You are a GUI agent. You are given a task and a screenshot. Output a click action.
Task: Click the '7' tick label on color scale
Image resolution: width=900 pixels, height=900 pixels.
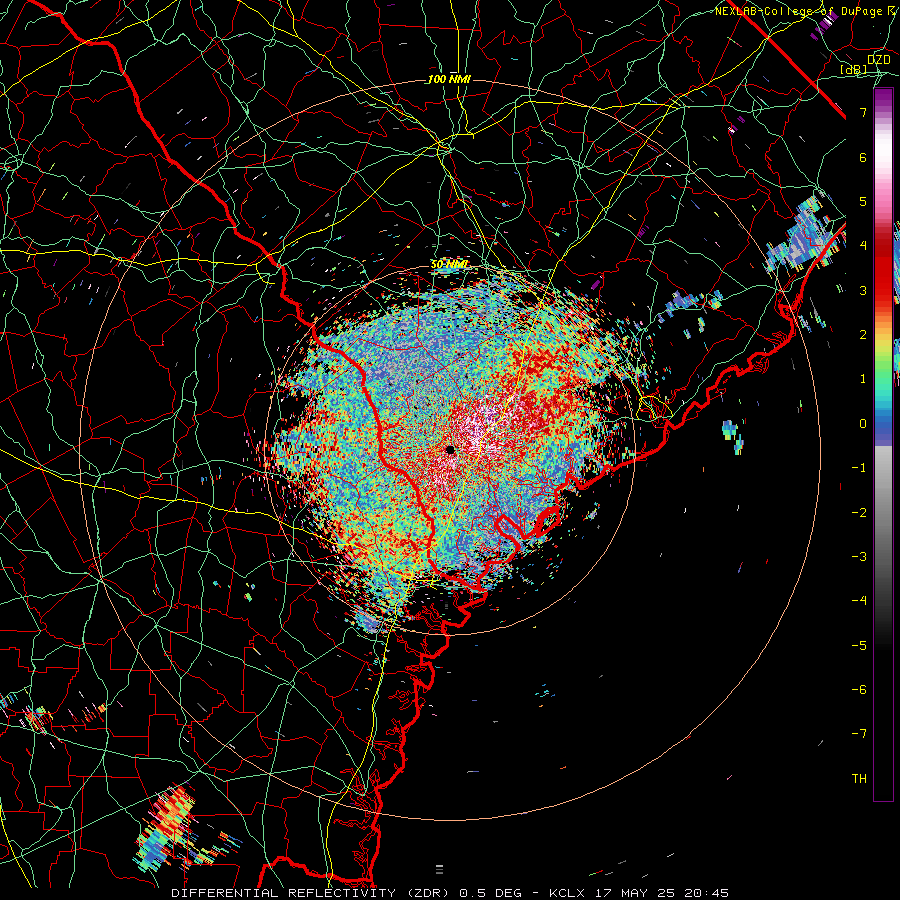pyautogui.click(x=863, y=112)
